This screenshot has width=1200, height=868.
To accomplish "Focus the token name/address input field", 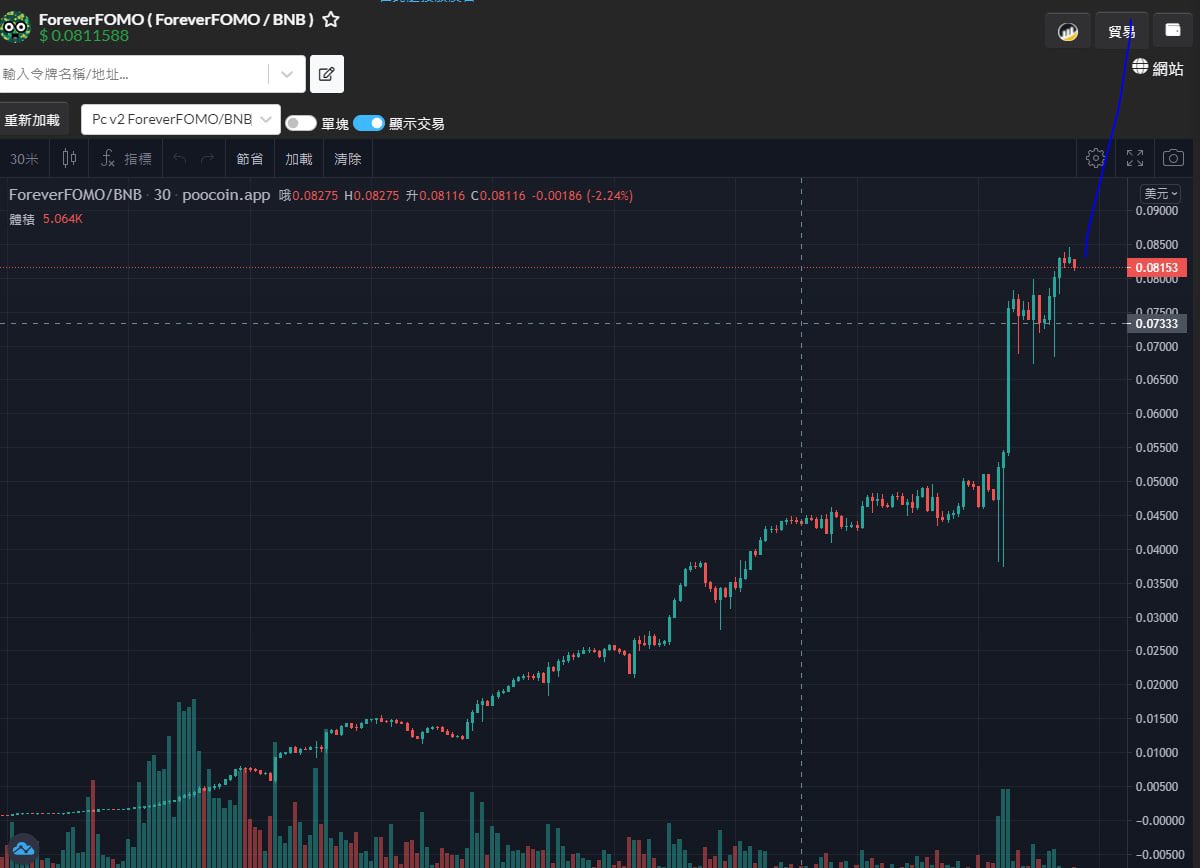I will (135, 74).
